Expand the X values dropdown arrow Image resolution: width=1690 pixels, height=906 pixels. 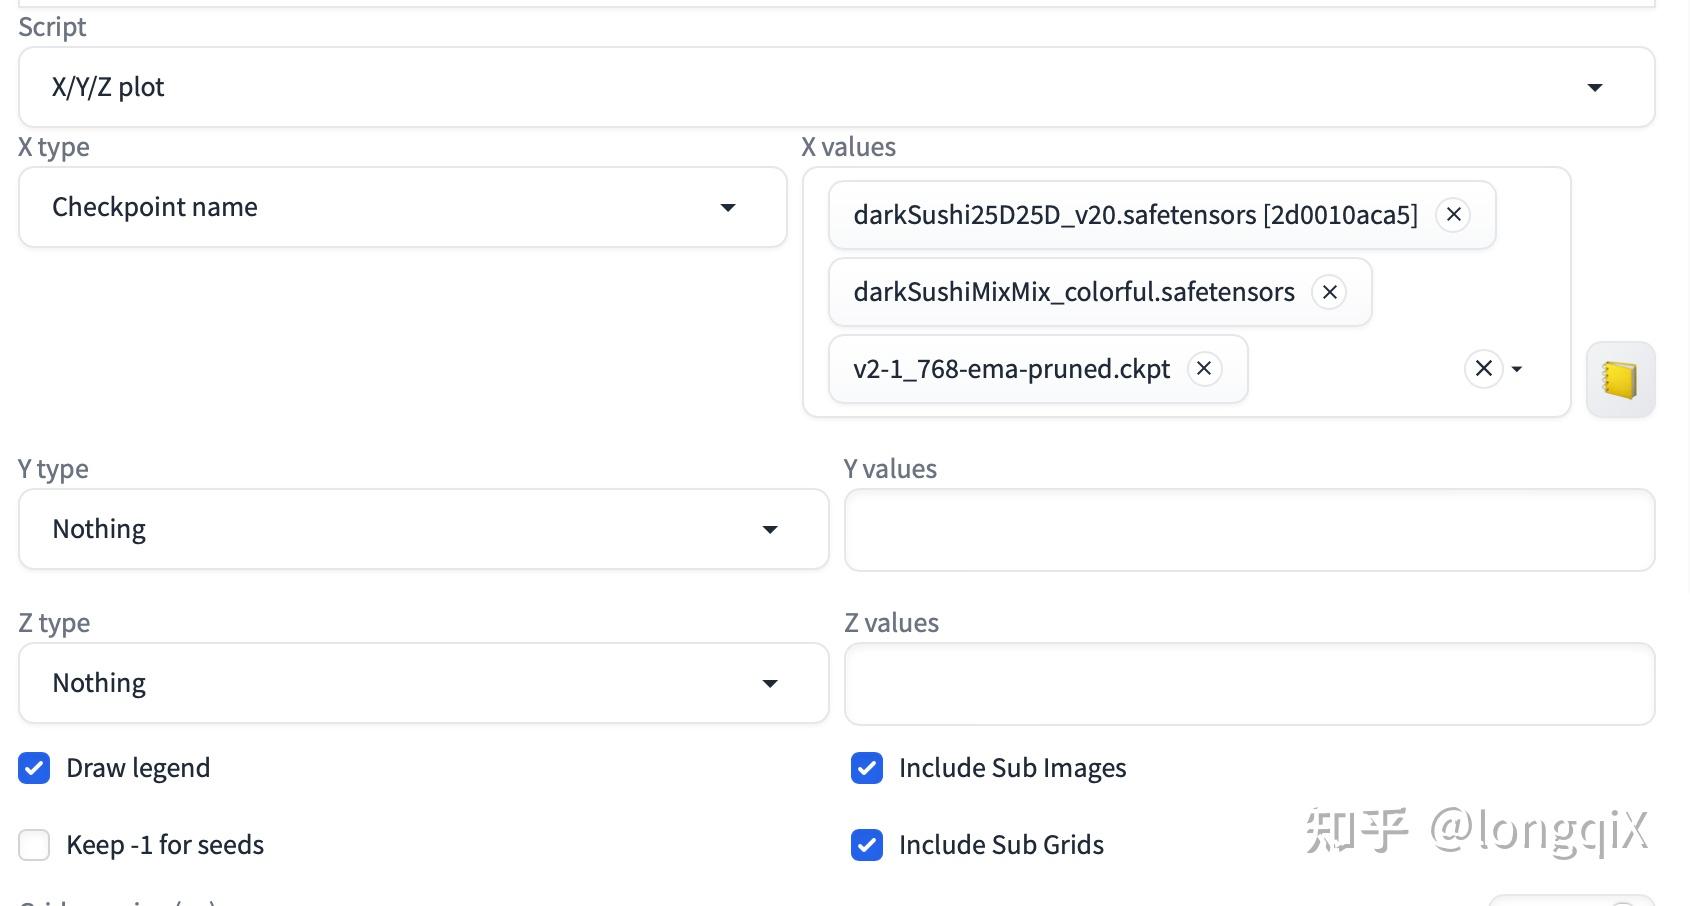1517,369
